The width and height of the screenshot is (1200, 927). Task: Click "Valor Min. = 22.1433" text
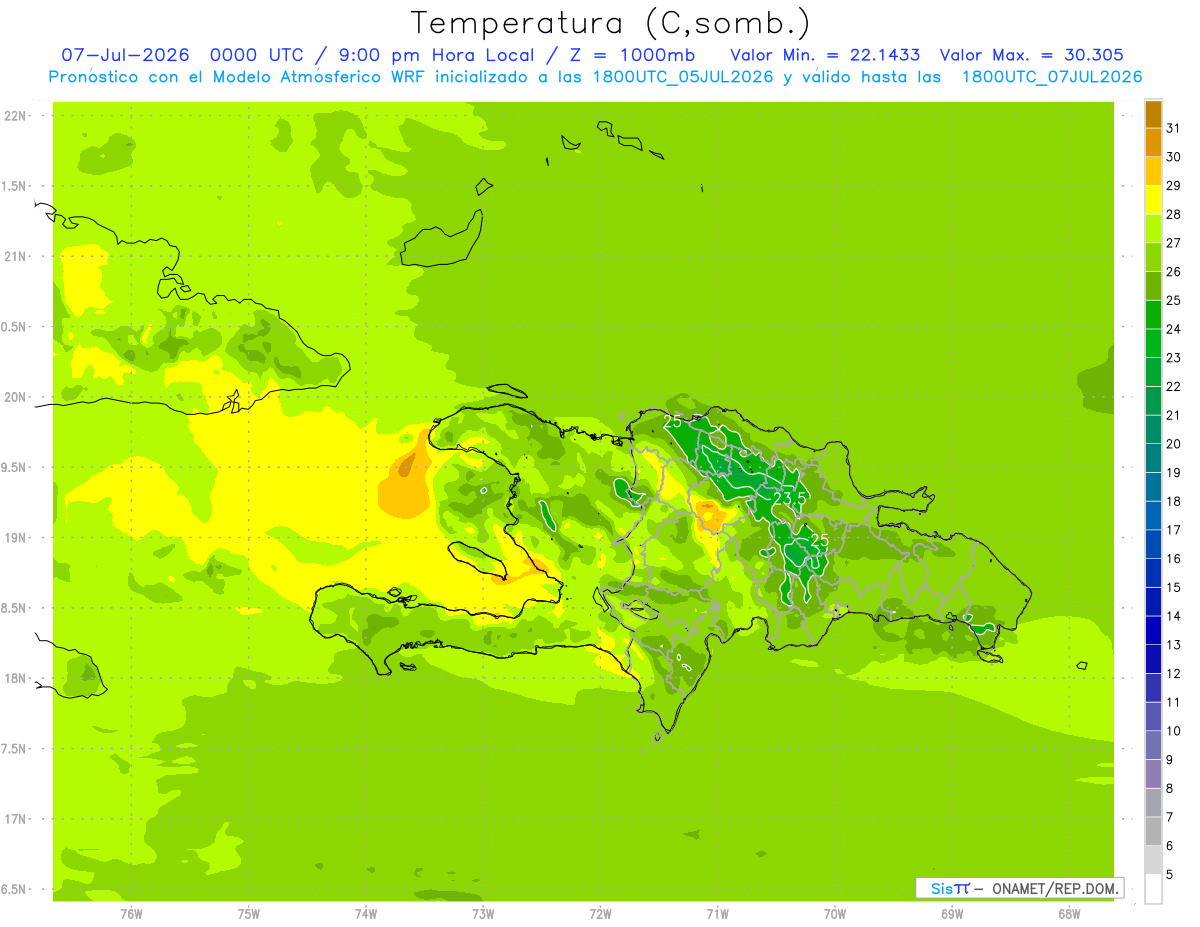coord(825,55)
